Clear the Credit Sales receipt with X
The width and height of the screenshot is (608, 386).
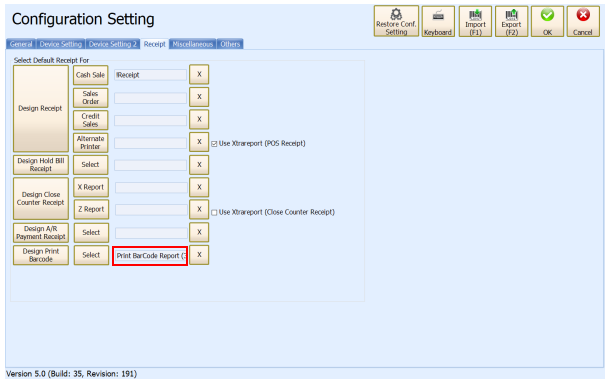199,119
